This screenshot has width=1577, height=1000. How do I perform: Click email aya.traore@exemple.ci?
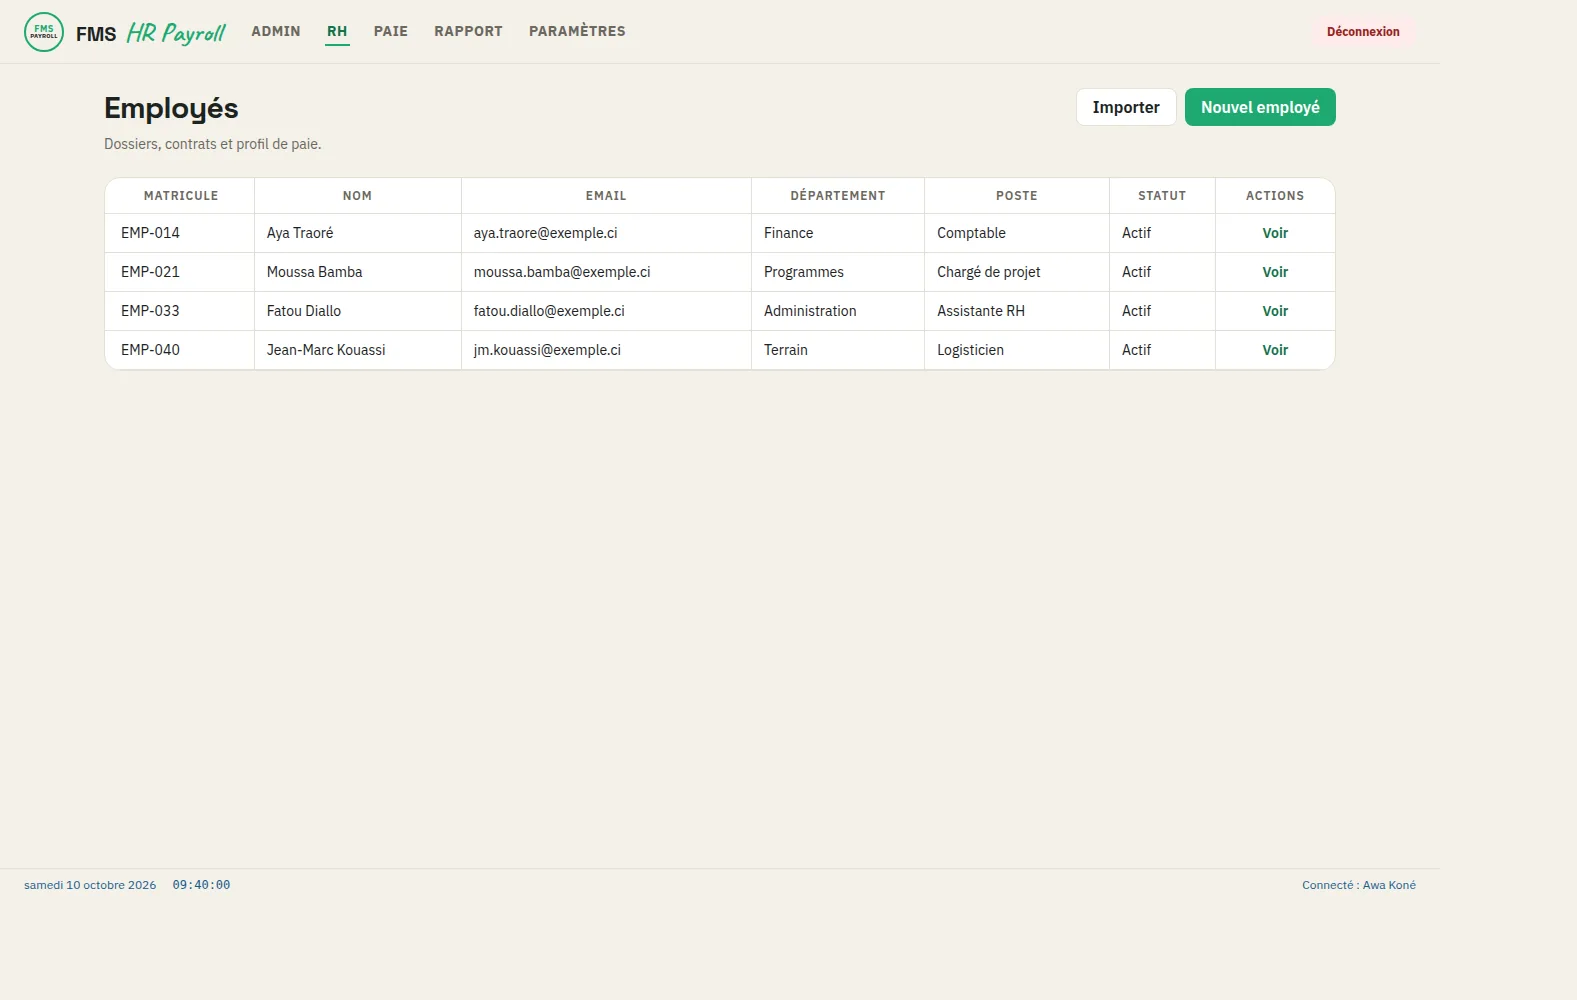pos(546,233)
